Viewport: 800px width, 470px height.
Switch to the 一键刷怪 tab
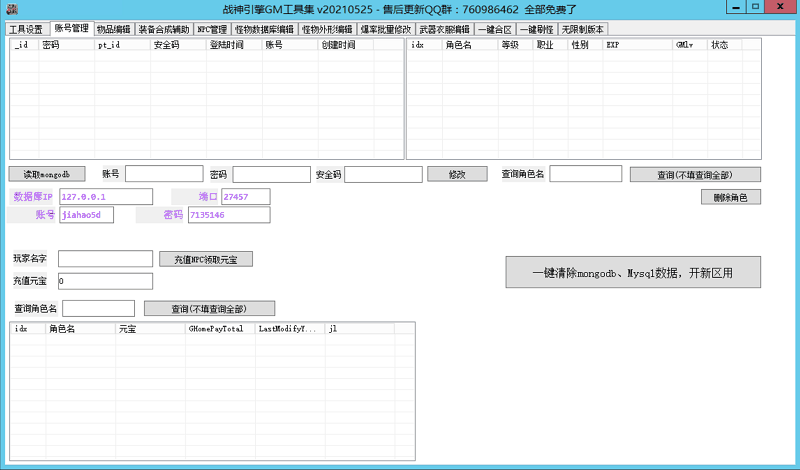click(x=537, y=30)
